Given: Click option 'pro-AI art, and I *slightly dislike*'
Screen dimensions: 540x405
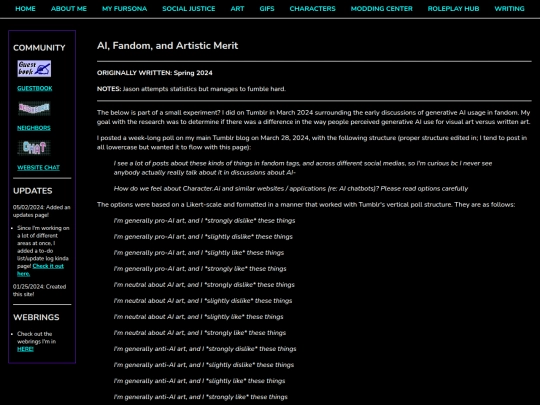Looking at the screenshot, I should coord(203,237).
